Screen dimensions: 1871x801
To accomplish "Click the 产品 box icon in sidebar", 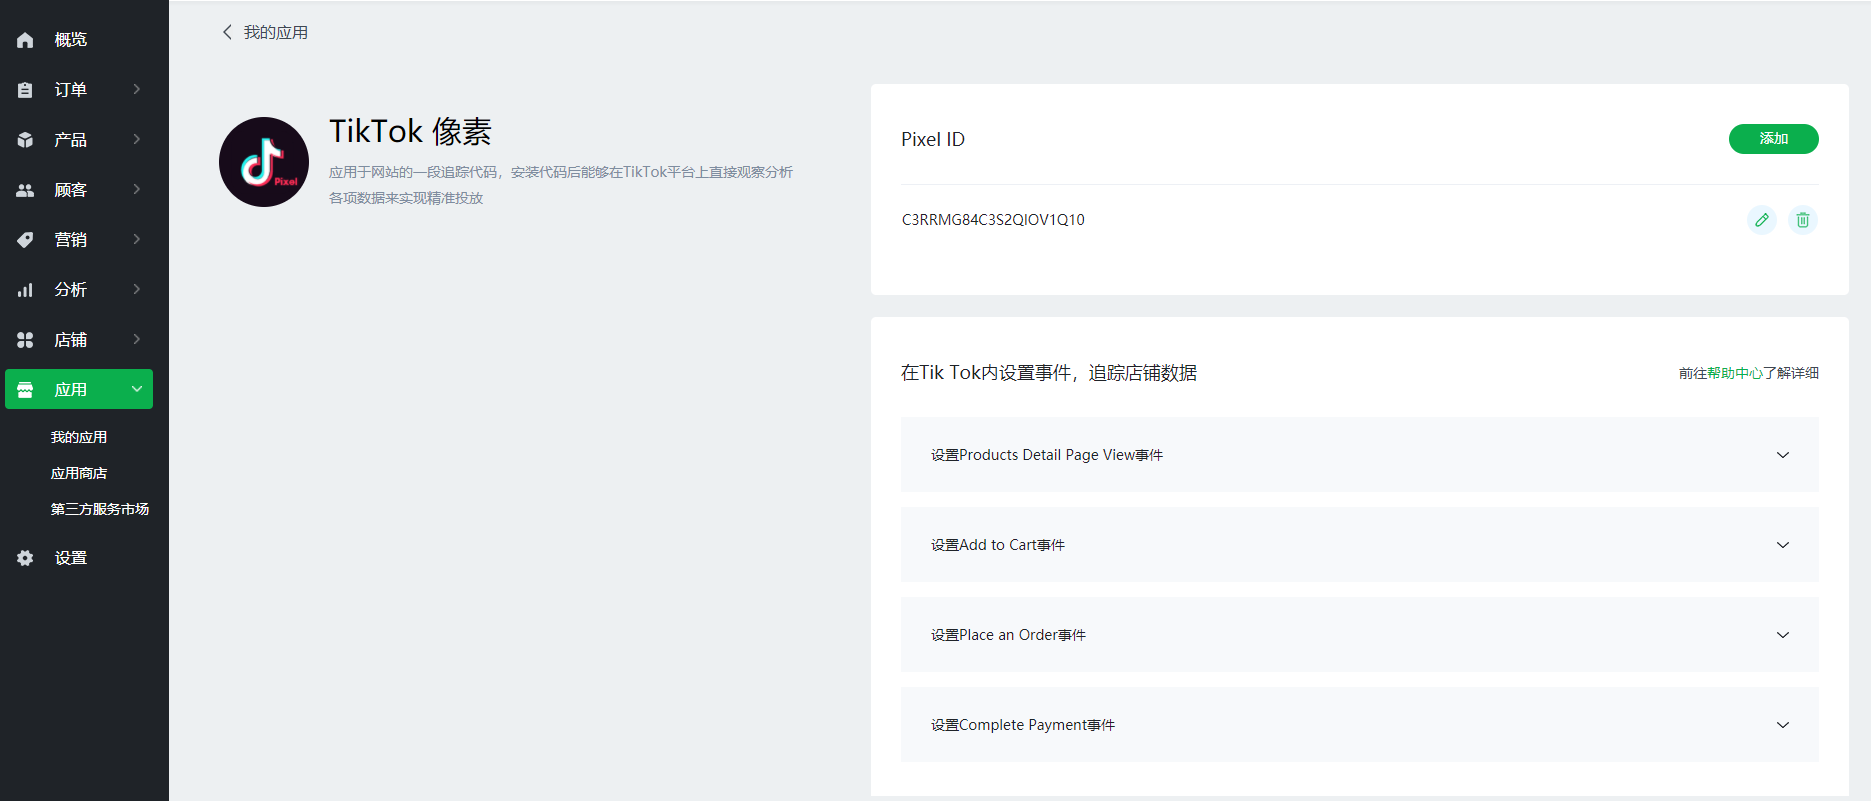I will (x=25, y=140).
